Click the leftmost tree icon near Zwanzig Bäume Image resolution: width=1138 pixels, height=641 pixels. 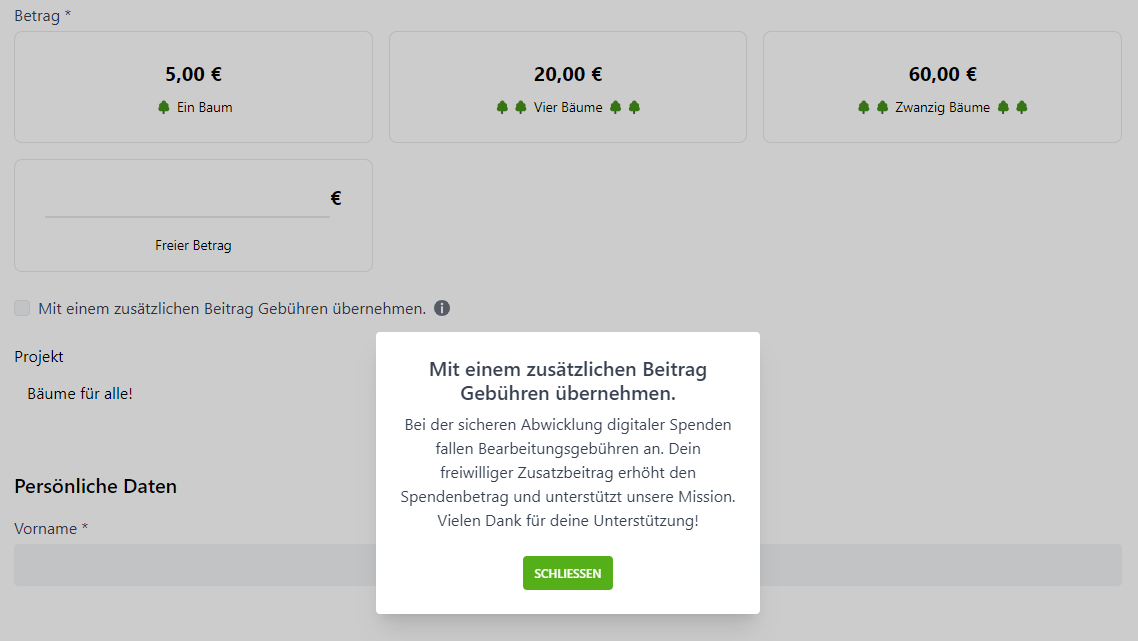pos(862,106)
